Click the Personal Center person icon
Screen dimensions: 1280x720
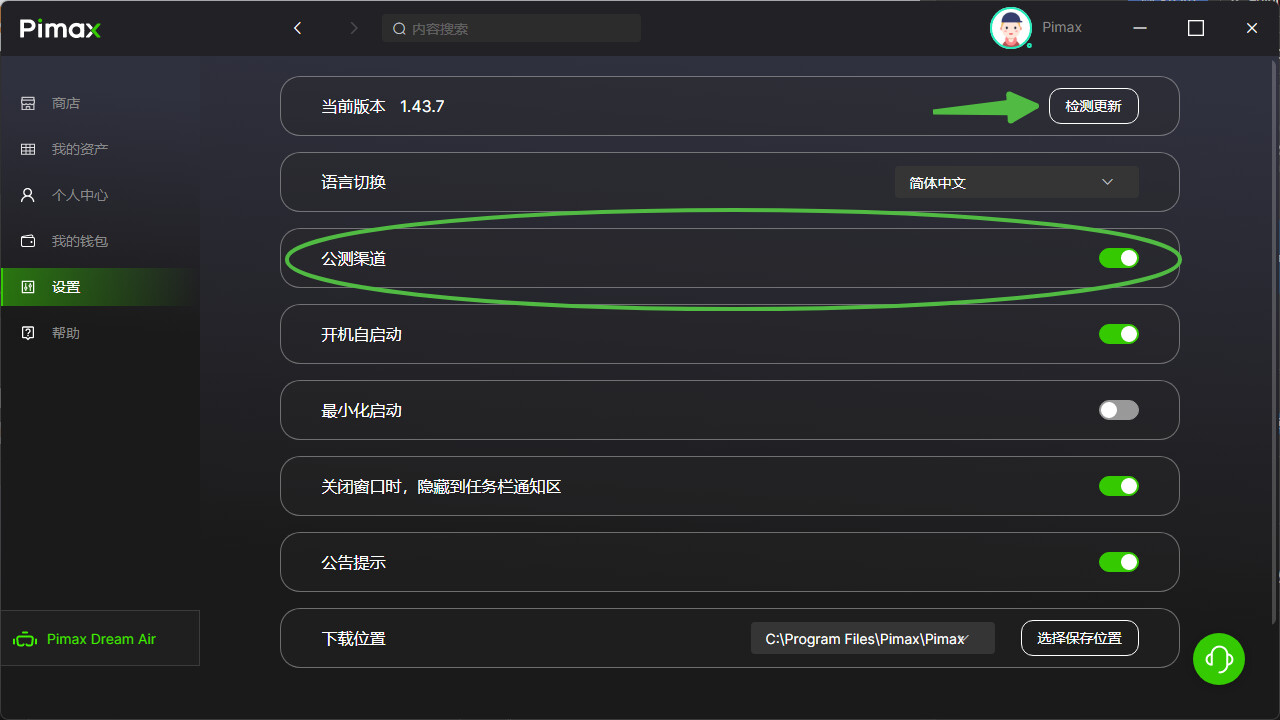pyautogui.click(x=28, y=195)
